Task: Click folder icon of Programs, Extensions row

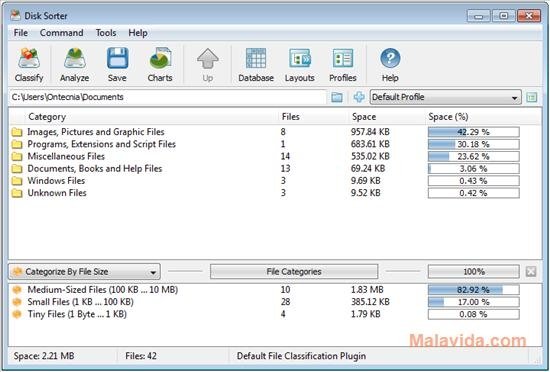Action: pos(17,144)
